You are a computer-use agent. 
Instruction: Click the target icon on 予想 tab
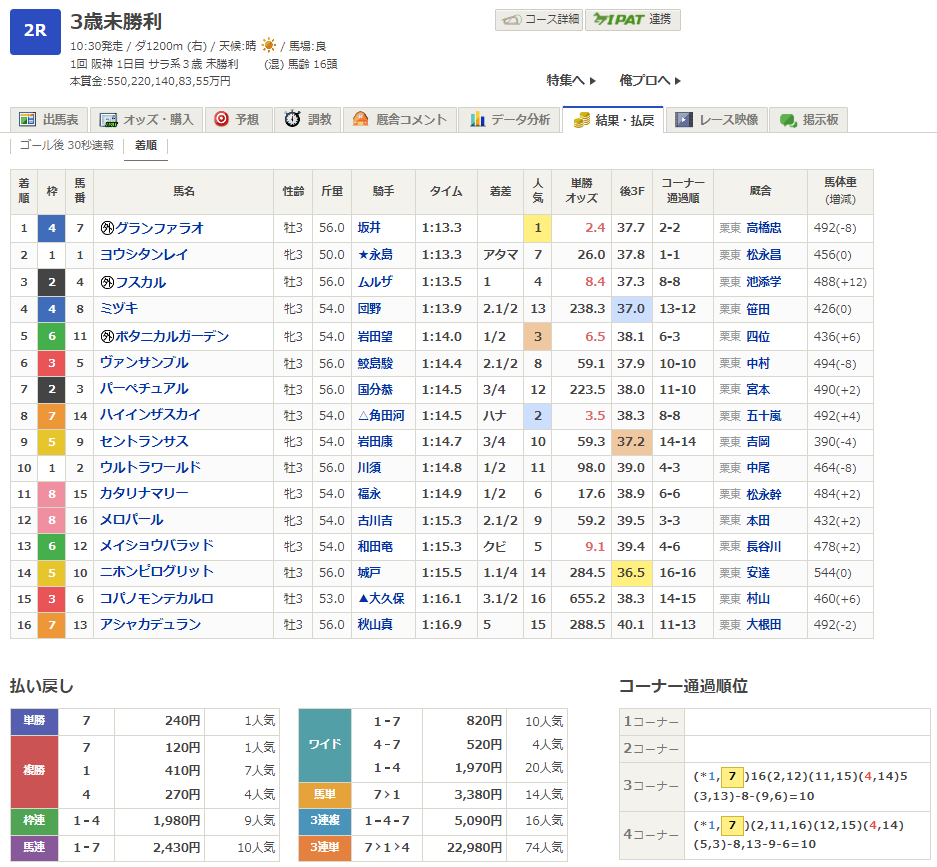coord(221,119)
